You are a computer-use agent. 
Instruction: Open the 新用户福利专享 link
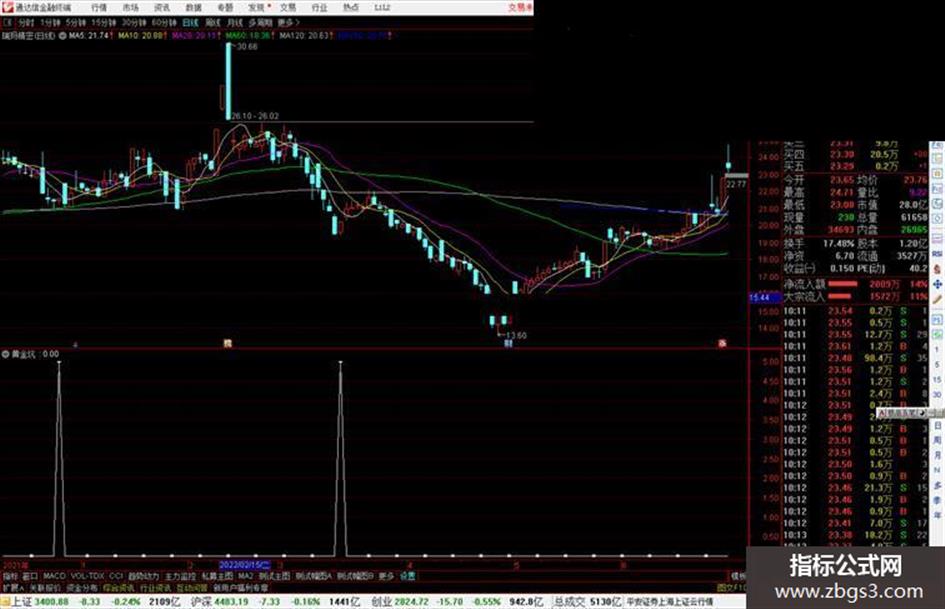[x=240, y=587]
